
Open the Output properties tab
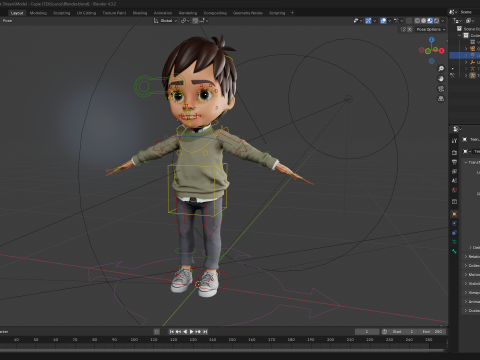(x=454, y=162)
